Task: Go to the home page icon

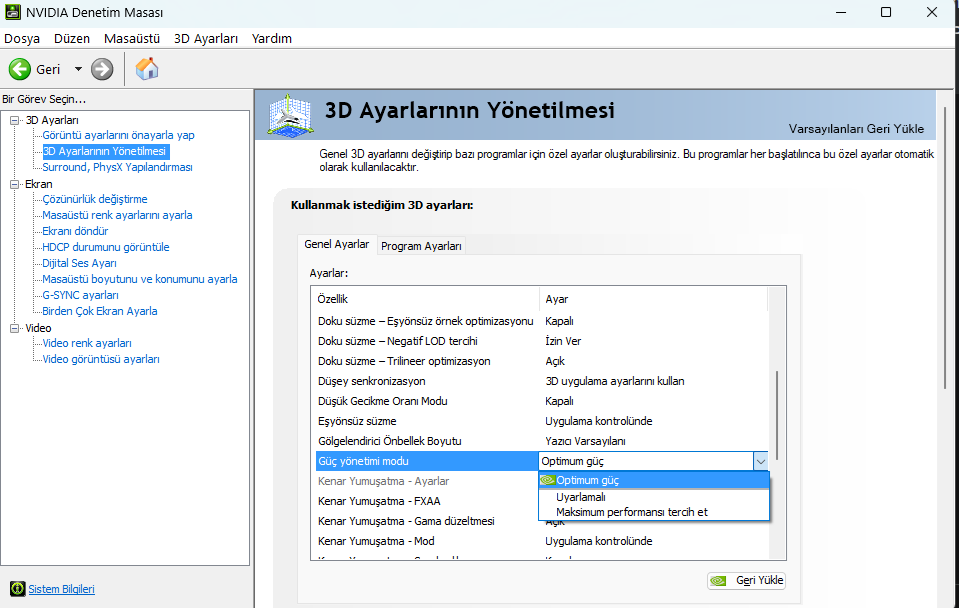Action: (147, 69)
